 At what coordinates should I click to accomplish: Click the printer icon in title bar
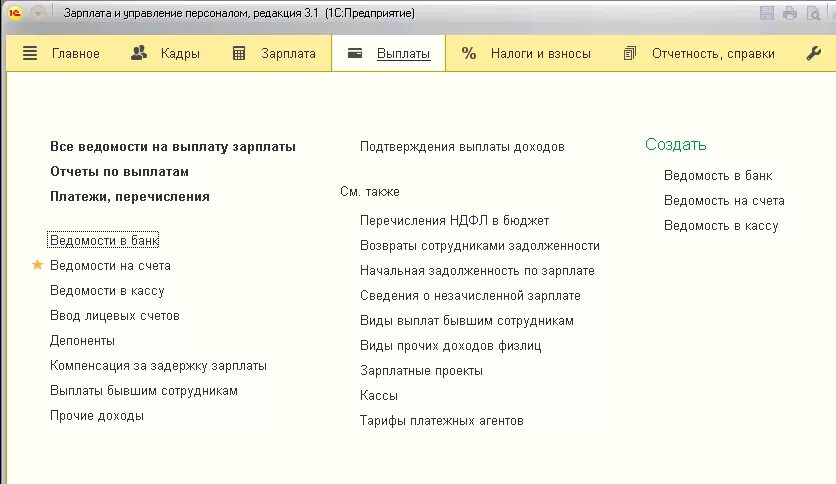(790, 13)
